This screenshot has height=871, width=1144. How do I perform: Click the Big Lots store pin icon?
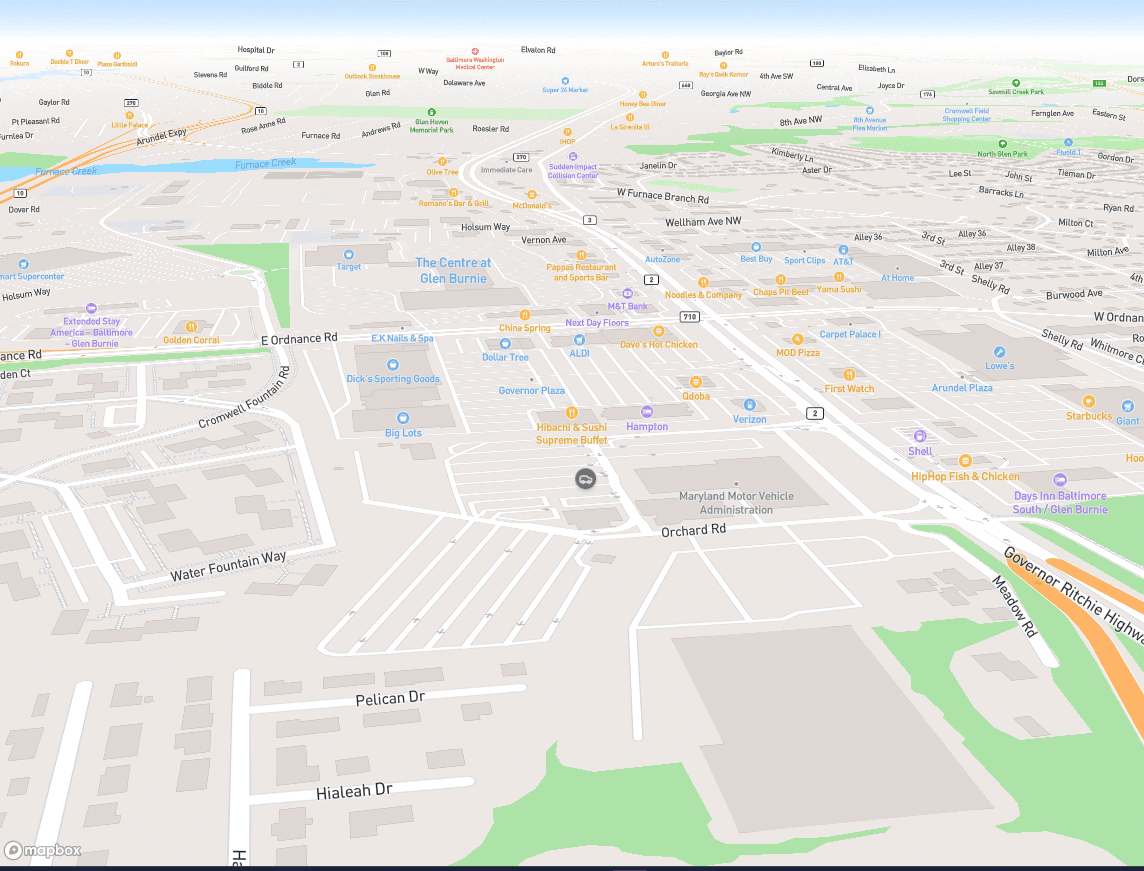pyautogui.click(x=403, y=418)
